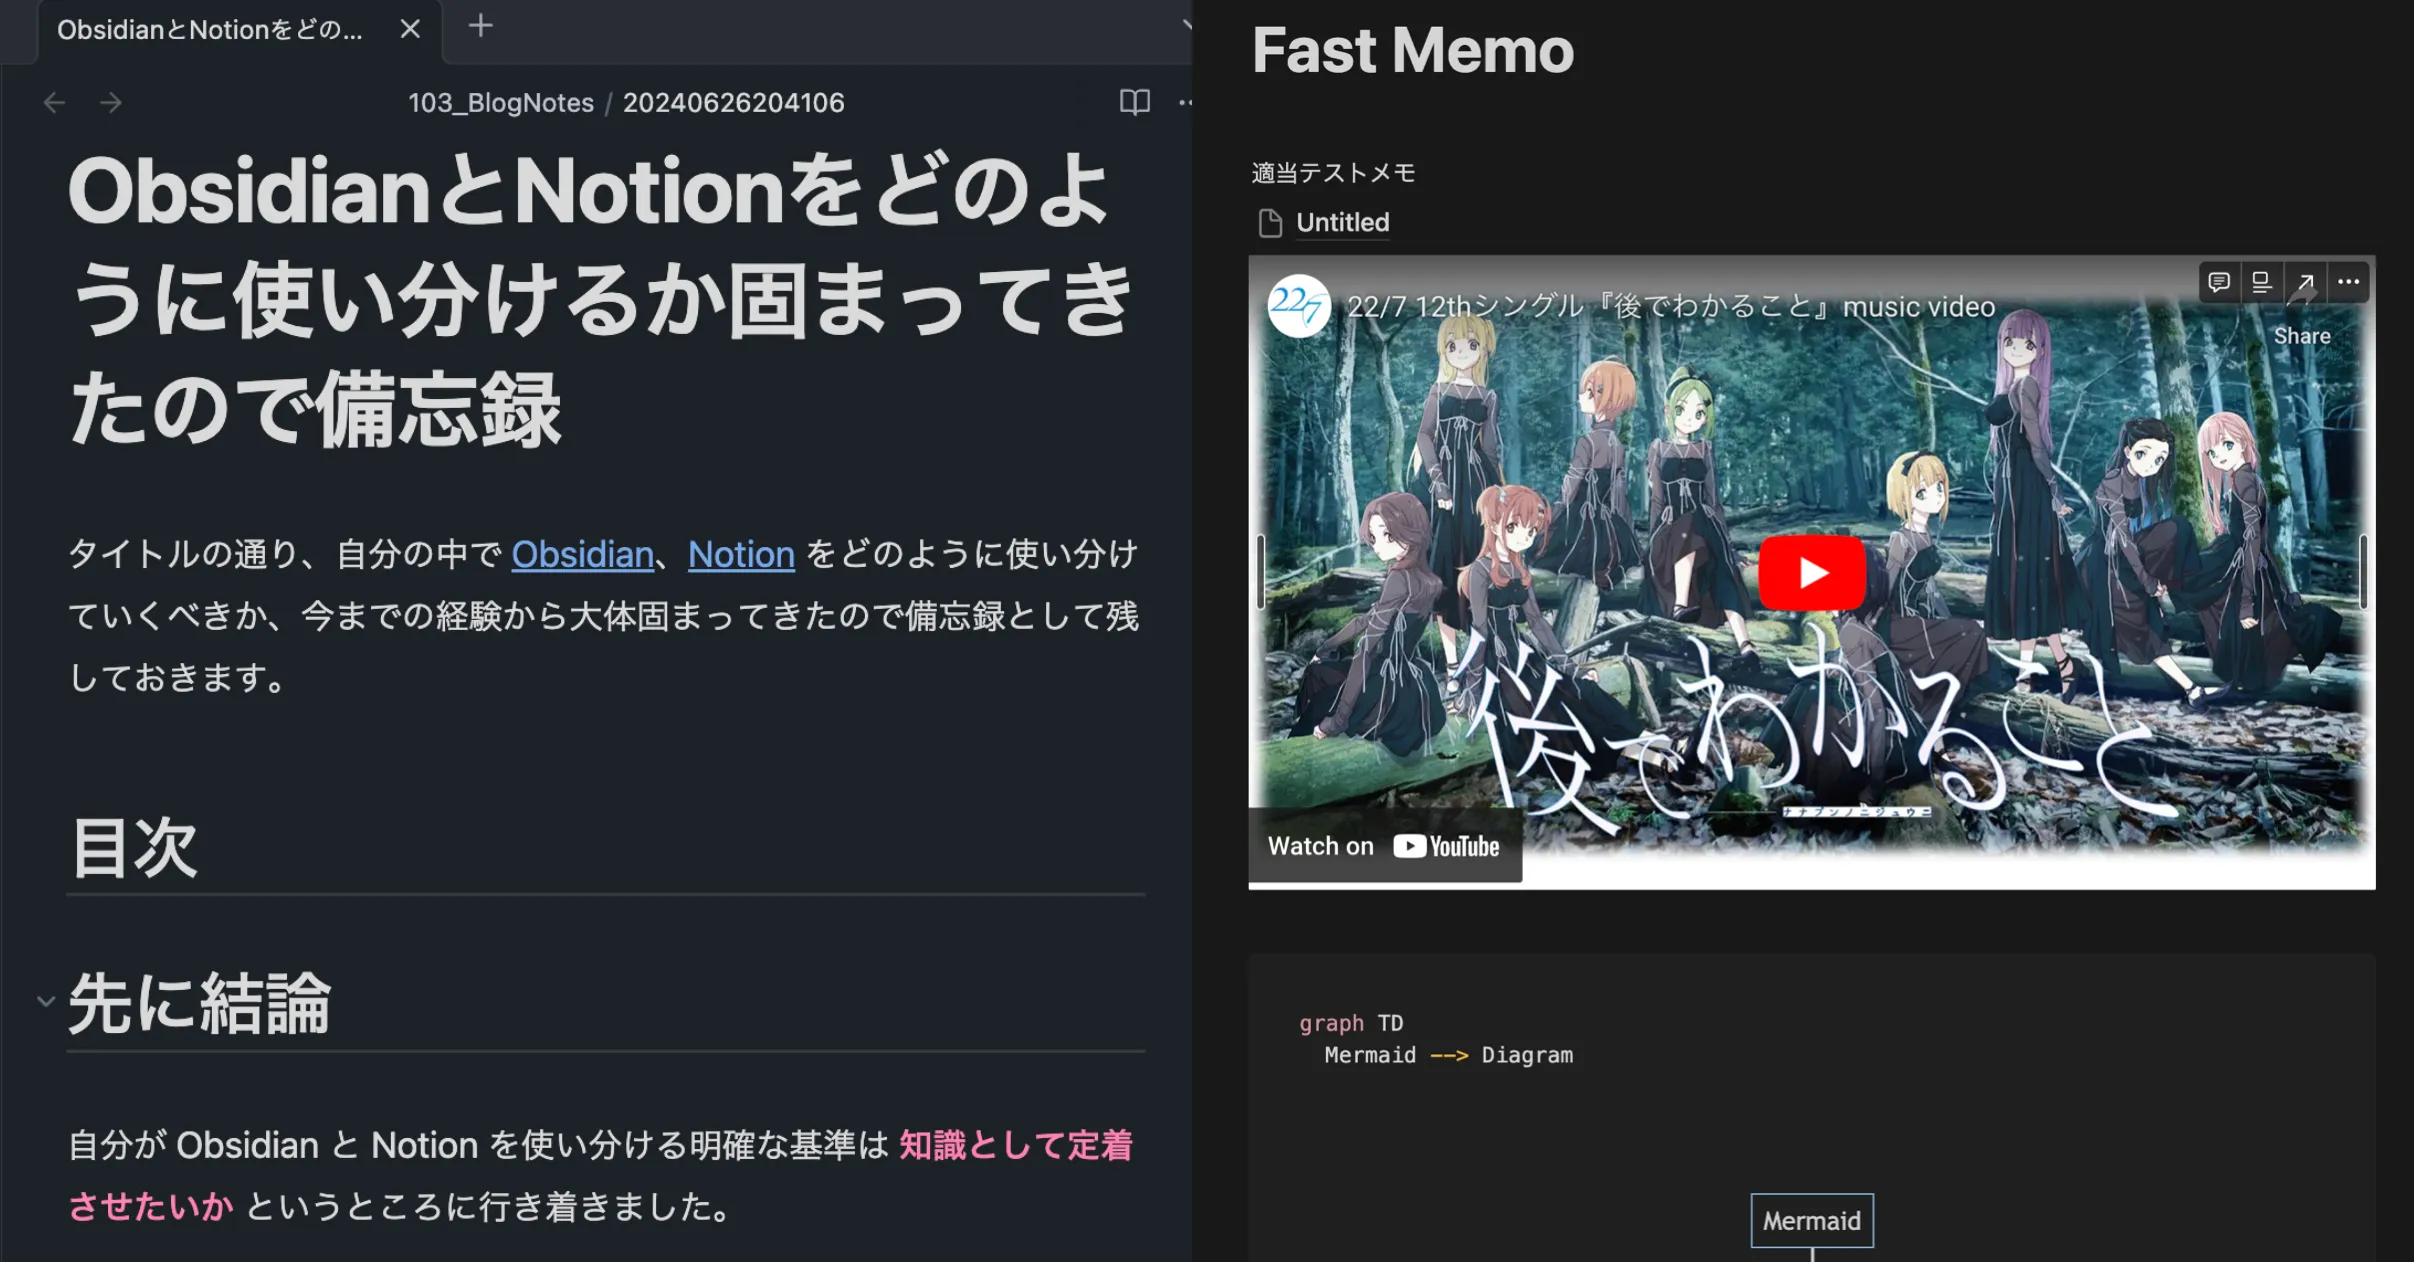
Task: Click the Fast Memo page title
Action: coord(1413,50)
